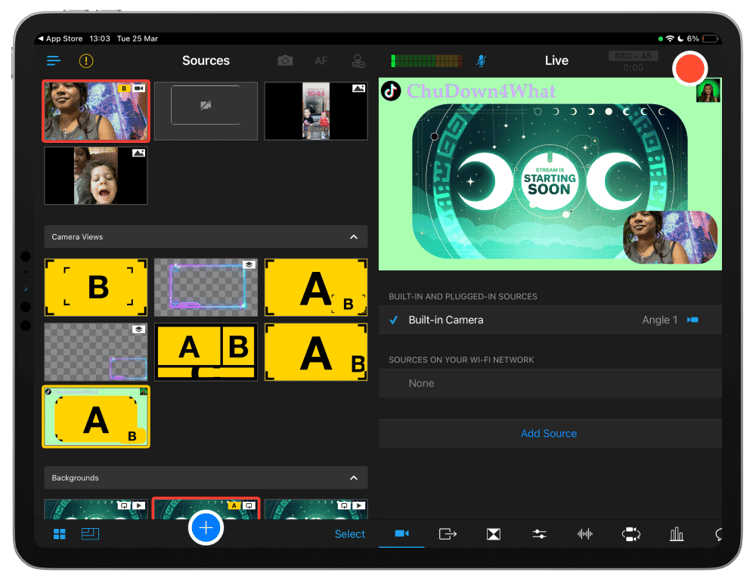Select the red-outlined camera source thumbnail
756x581 pixels.
pyautogui.click(x=96, y=111)
